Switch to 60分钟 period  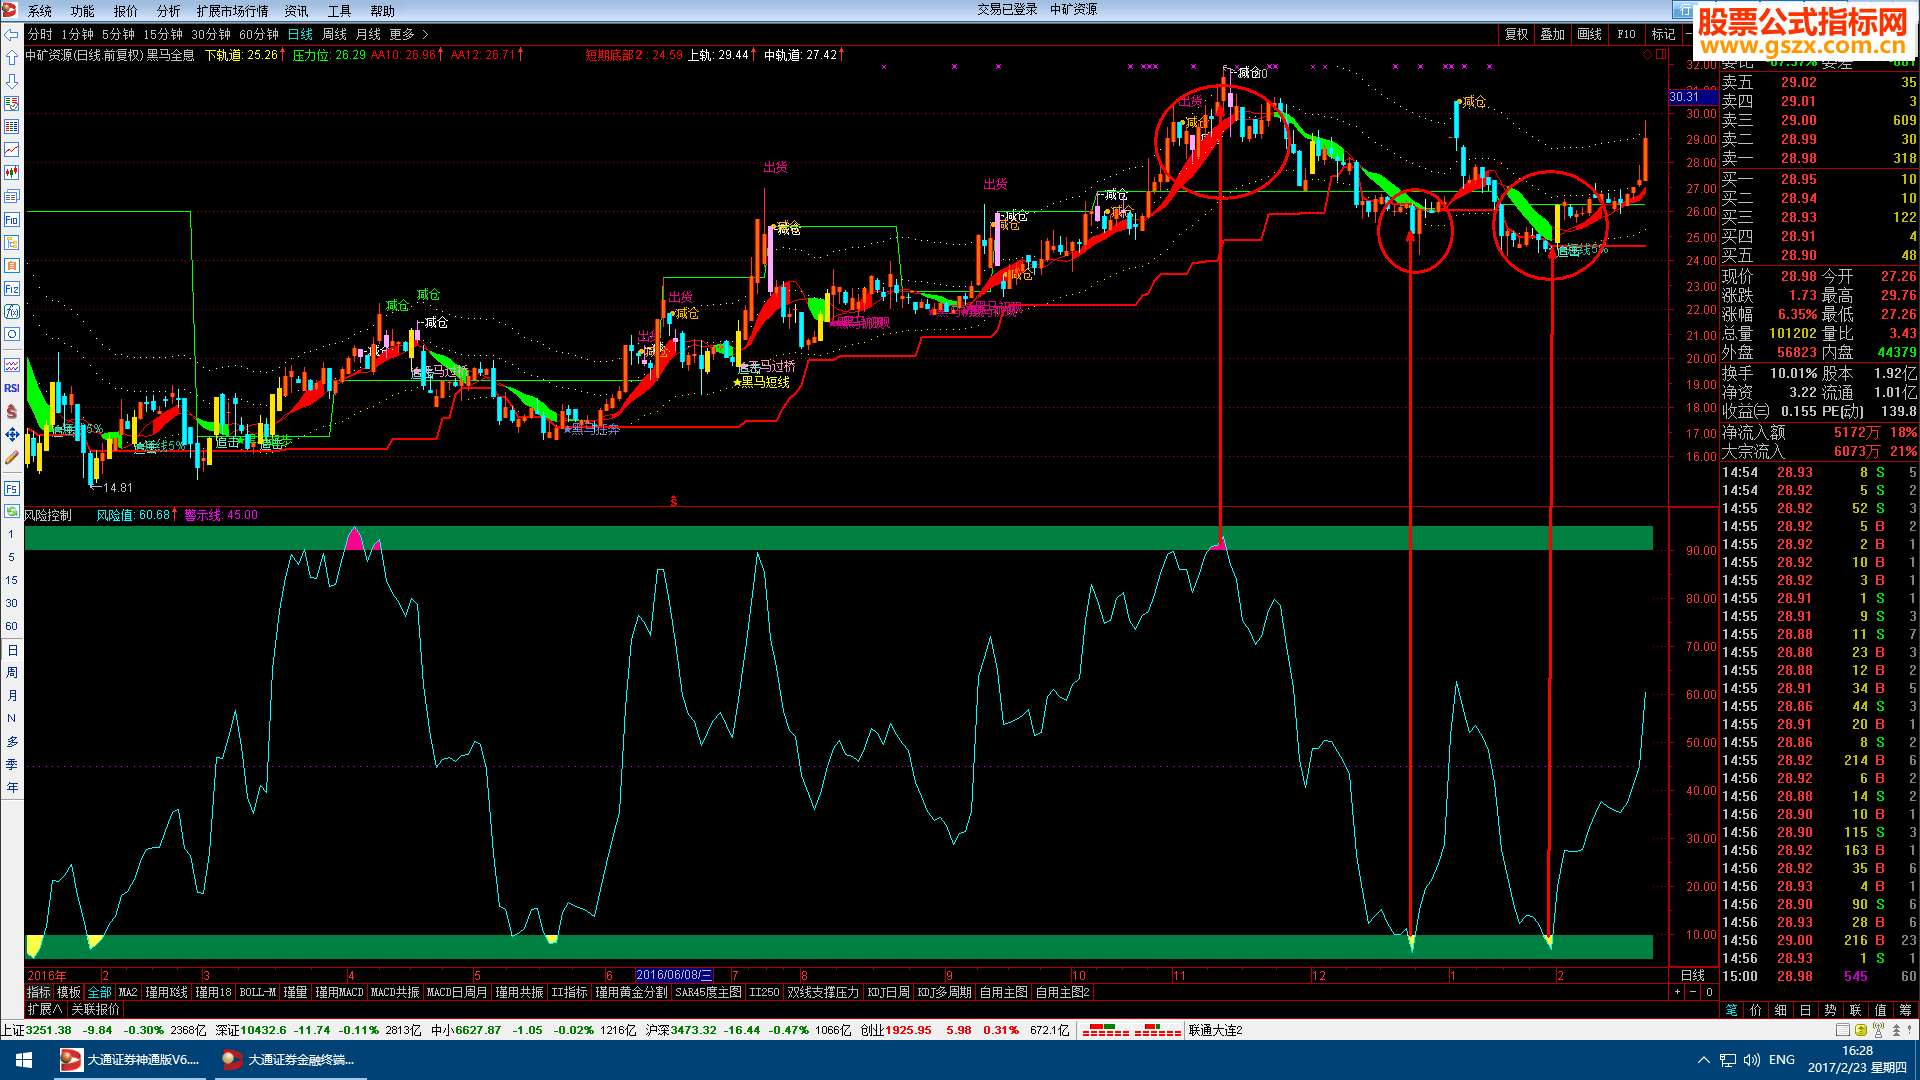259,34
